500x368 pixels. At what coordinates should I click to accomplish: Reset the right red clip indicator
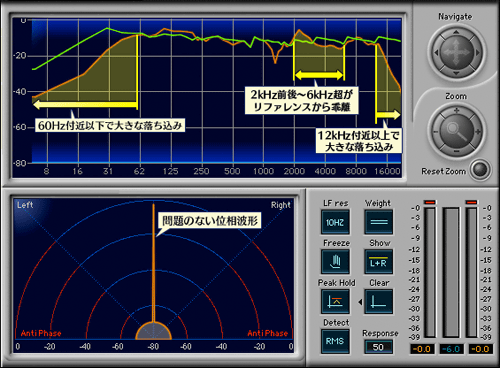(472, 202)
